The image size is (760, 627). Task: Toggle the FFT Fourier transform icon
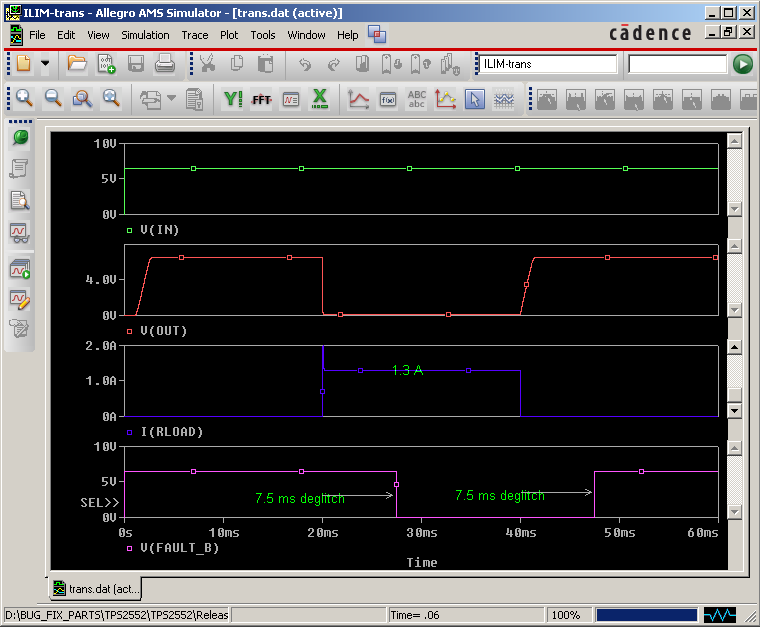pos(262,99)
